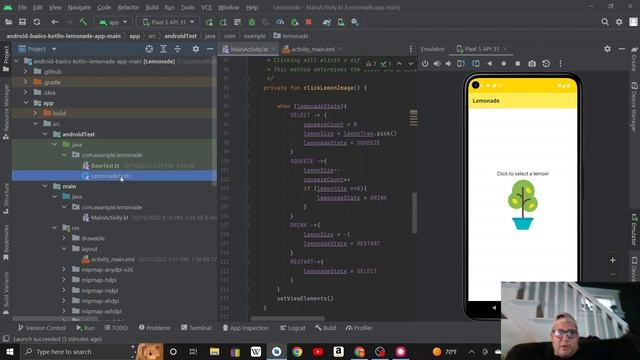This screenshot has height=360, width=640.
Task: Navigate back with the left arrow icon
Action: 55,22
